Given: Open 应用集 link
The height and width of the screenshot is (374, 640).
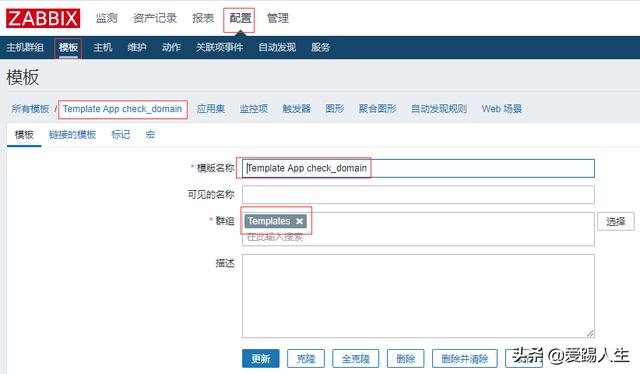Looking at the screenshot, I should coord(211,109).
